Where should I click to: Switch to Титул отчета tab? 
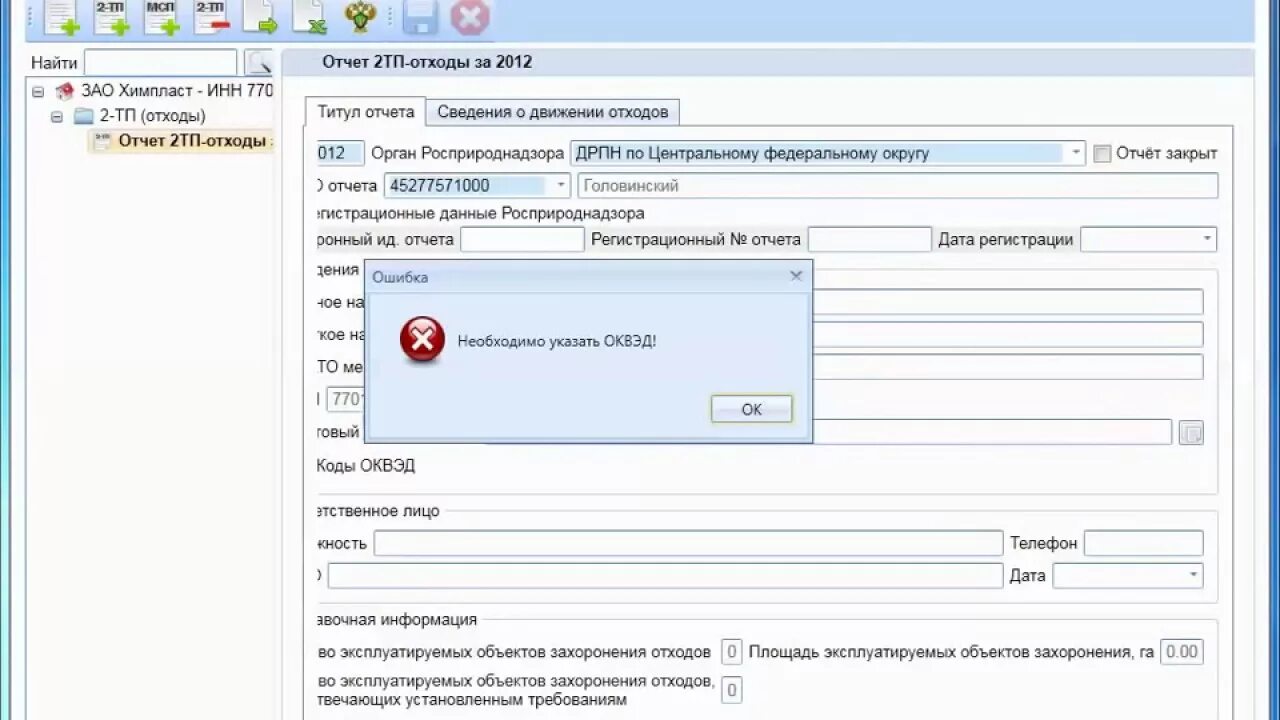pos(366,112)
